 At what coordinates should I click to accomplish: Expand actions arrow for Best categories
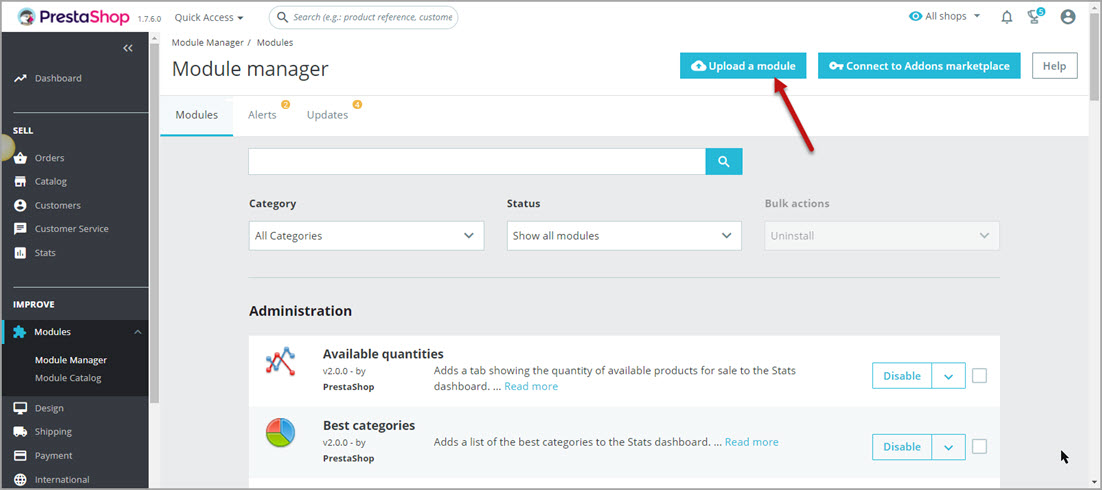pos(948,447)
